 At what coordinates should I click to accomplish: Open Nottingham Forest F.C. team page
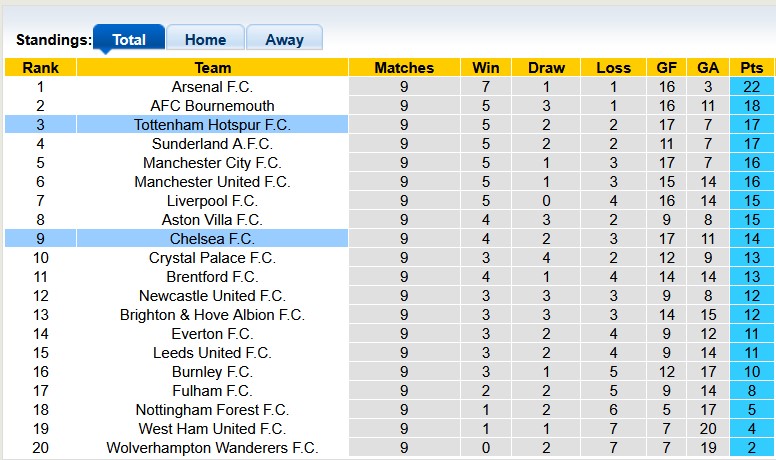pyautogui.click(x=212, y=410)
